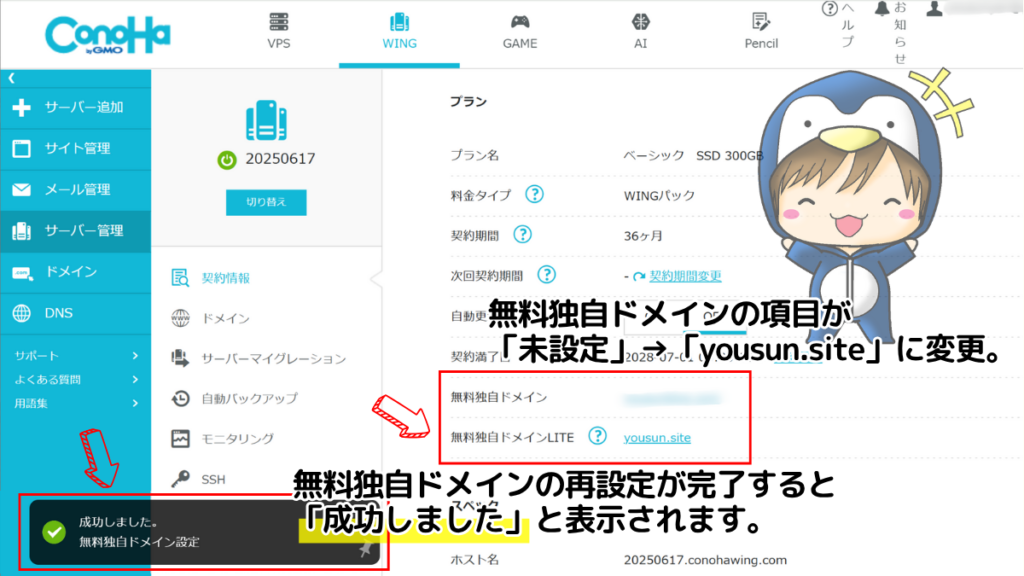Click the サイト管理 window icon
This screenshot has width=1024, height=576.
click(22, 148)
